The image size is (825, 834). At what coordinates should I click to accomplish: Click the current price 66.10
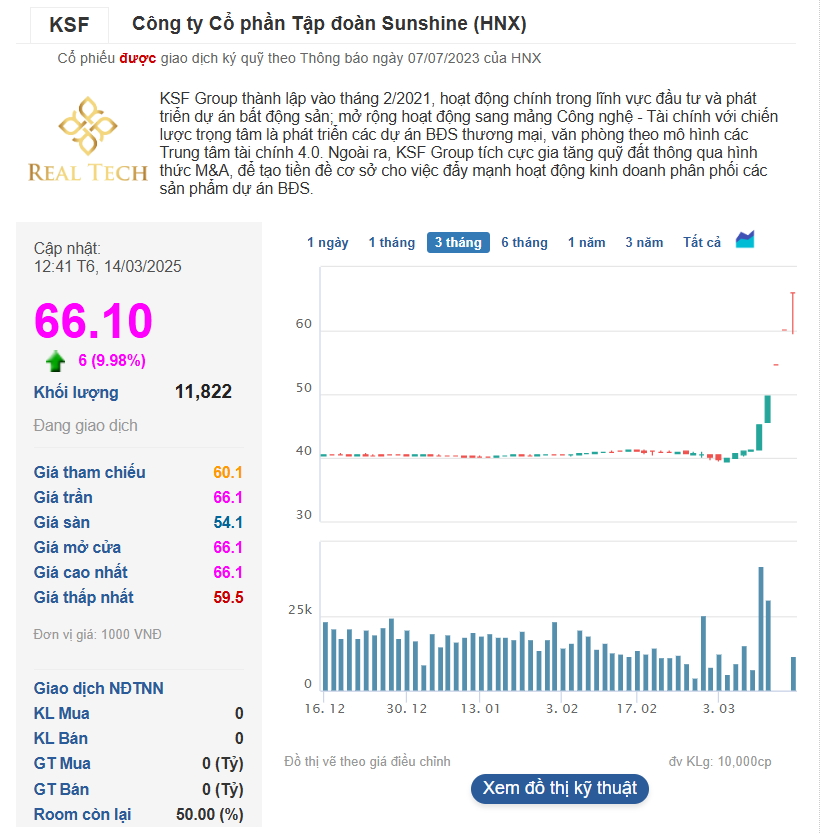pos(93,321)
